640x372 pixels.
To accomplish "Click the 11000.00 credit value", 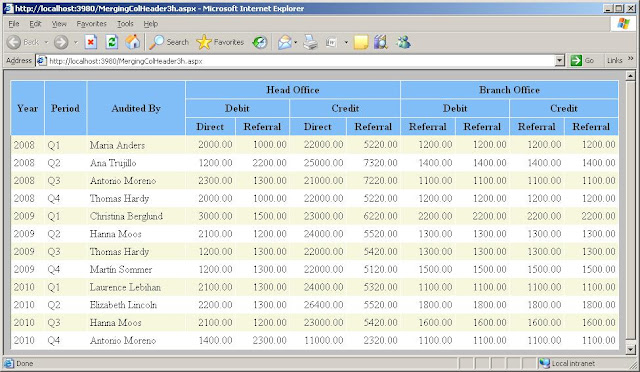I will 324,340.
